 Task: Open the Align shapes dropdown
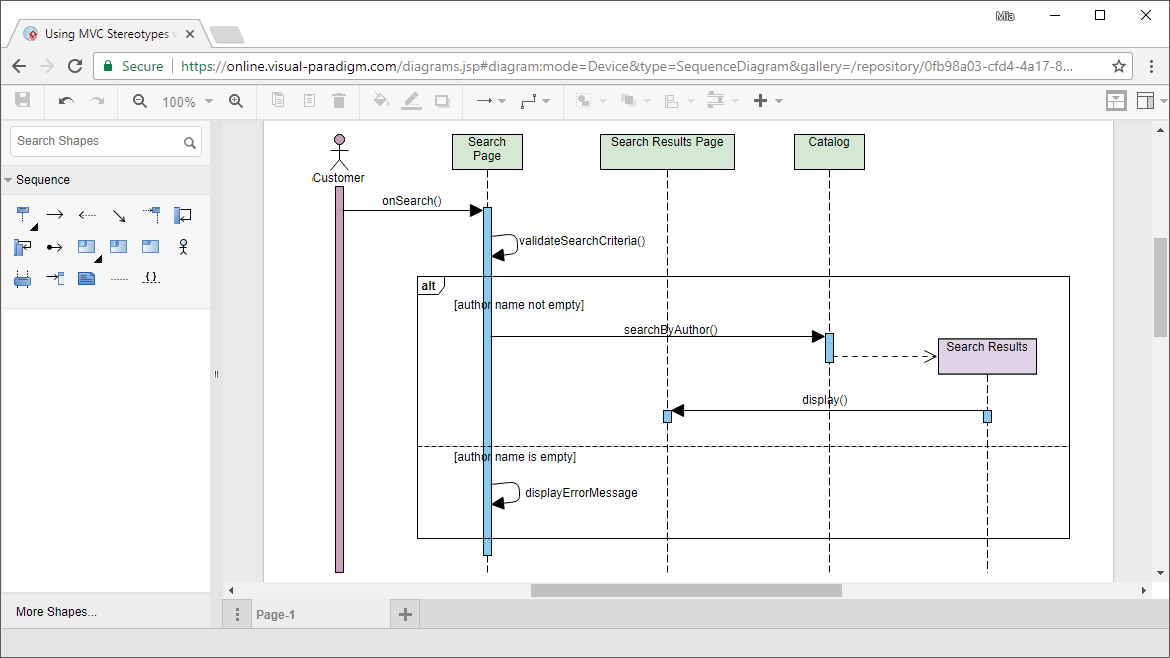tap(679, 101)
